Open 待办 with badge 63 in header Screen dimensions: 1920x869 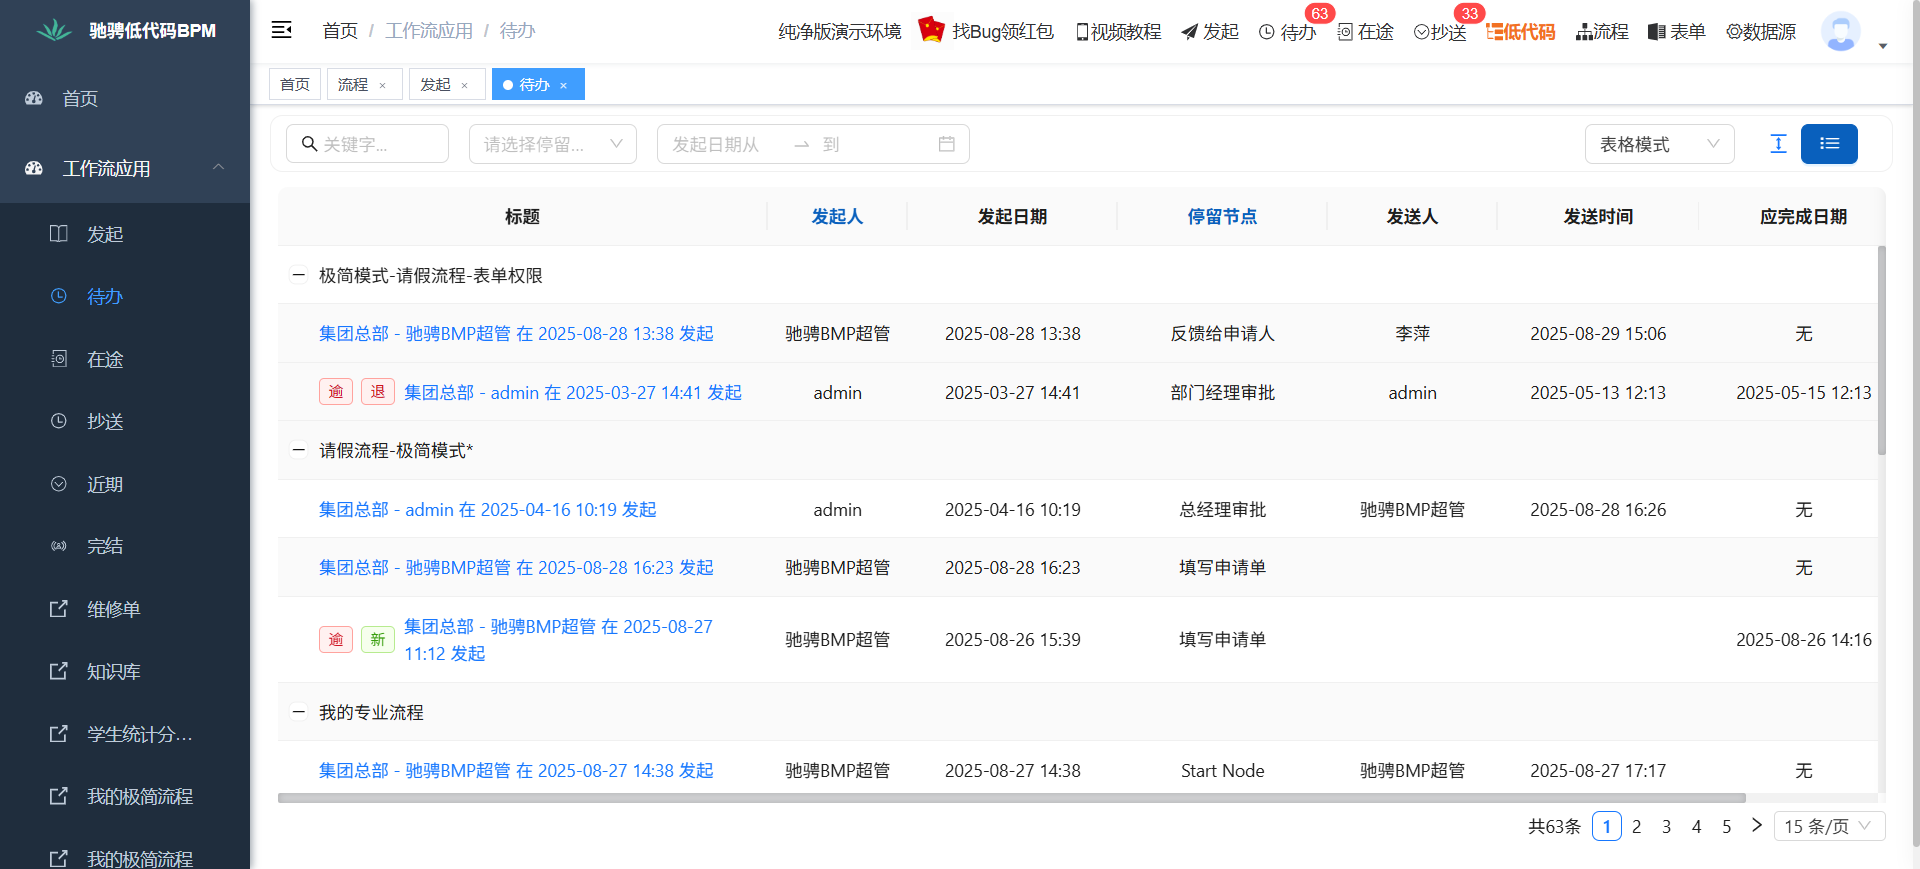(1288, 32)
